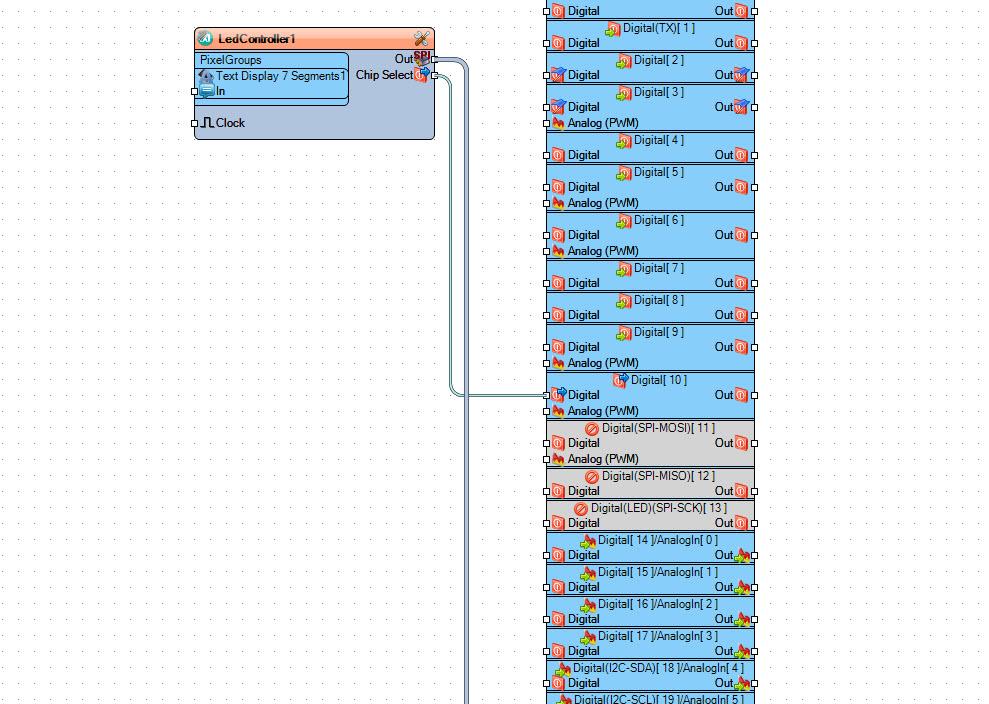Click the Text Display 7 Segments1 icon
The width and height of the screenshot is (989, 704).
pyautogui.click(x=207, y=76)
